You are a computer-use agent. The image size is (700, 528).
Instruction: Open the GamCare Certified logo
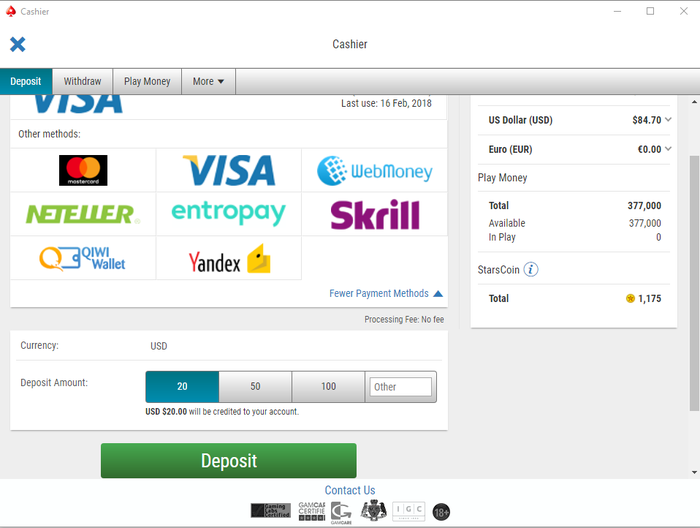(312, 511)
